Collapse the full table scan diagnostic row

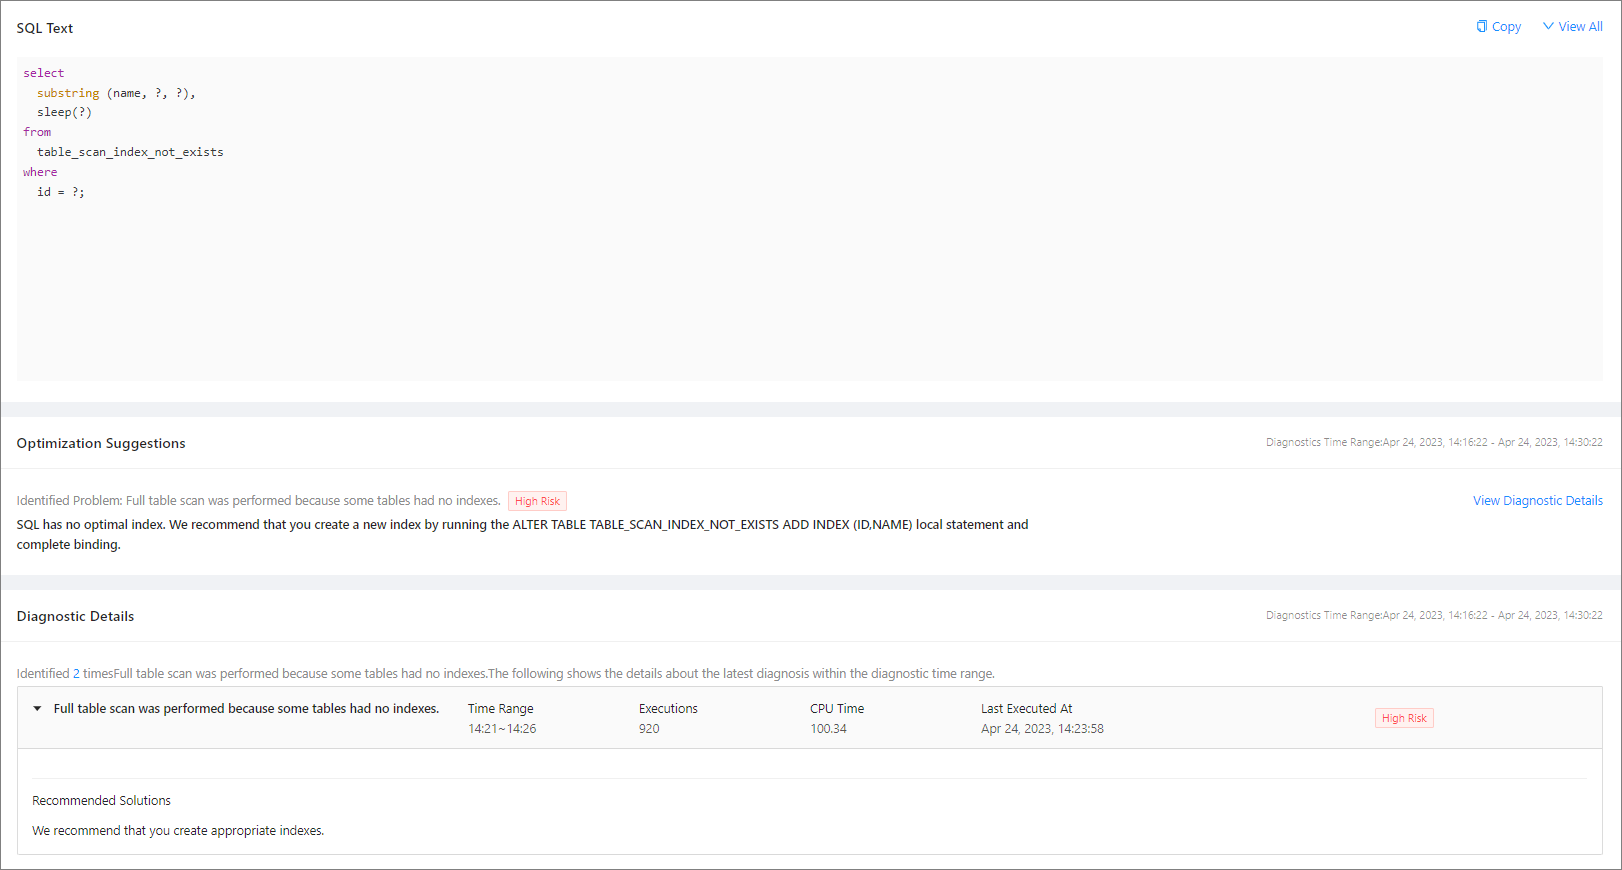(x=38, y=709)
